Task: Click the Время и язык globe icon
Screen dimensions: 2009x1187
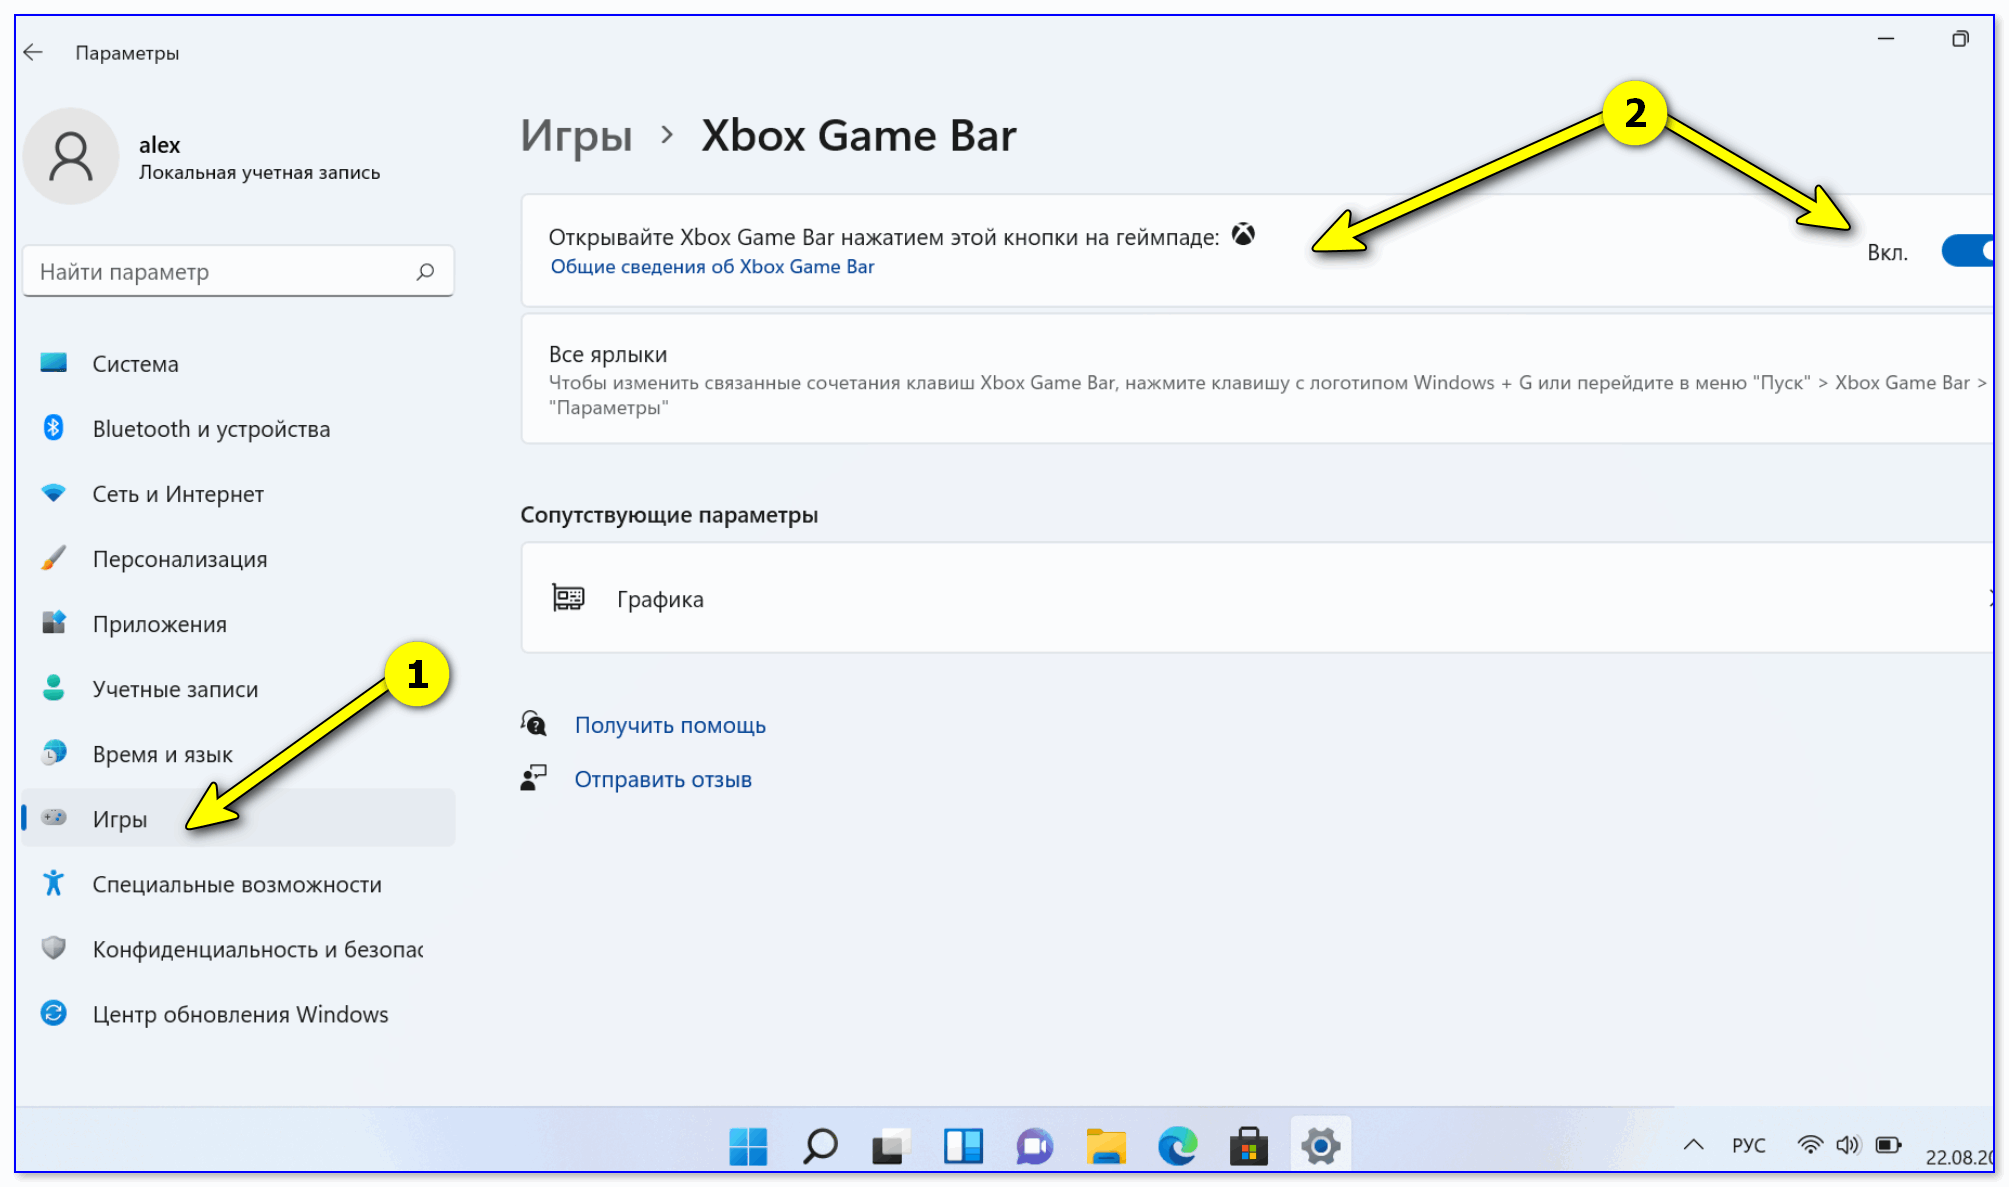Action: (54, 752)
